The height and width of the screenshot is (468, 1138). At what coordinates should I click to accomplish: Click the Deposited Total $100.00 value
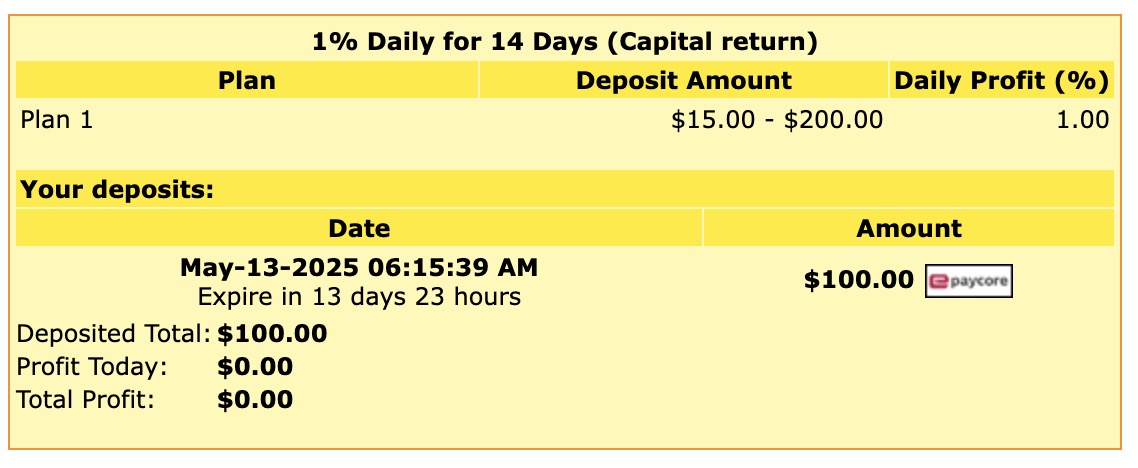(272, 334)
